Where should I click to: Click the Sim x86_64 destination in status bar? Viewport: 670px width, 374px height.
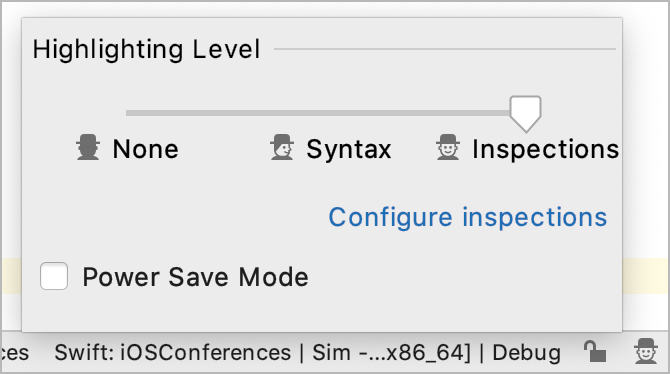(391, 353)
